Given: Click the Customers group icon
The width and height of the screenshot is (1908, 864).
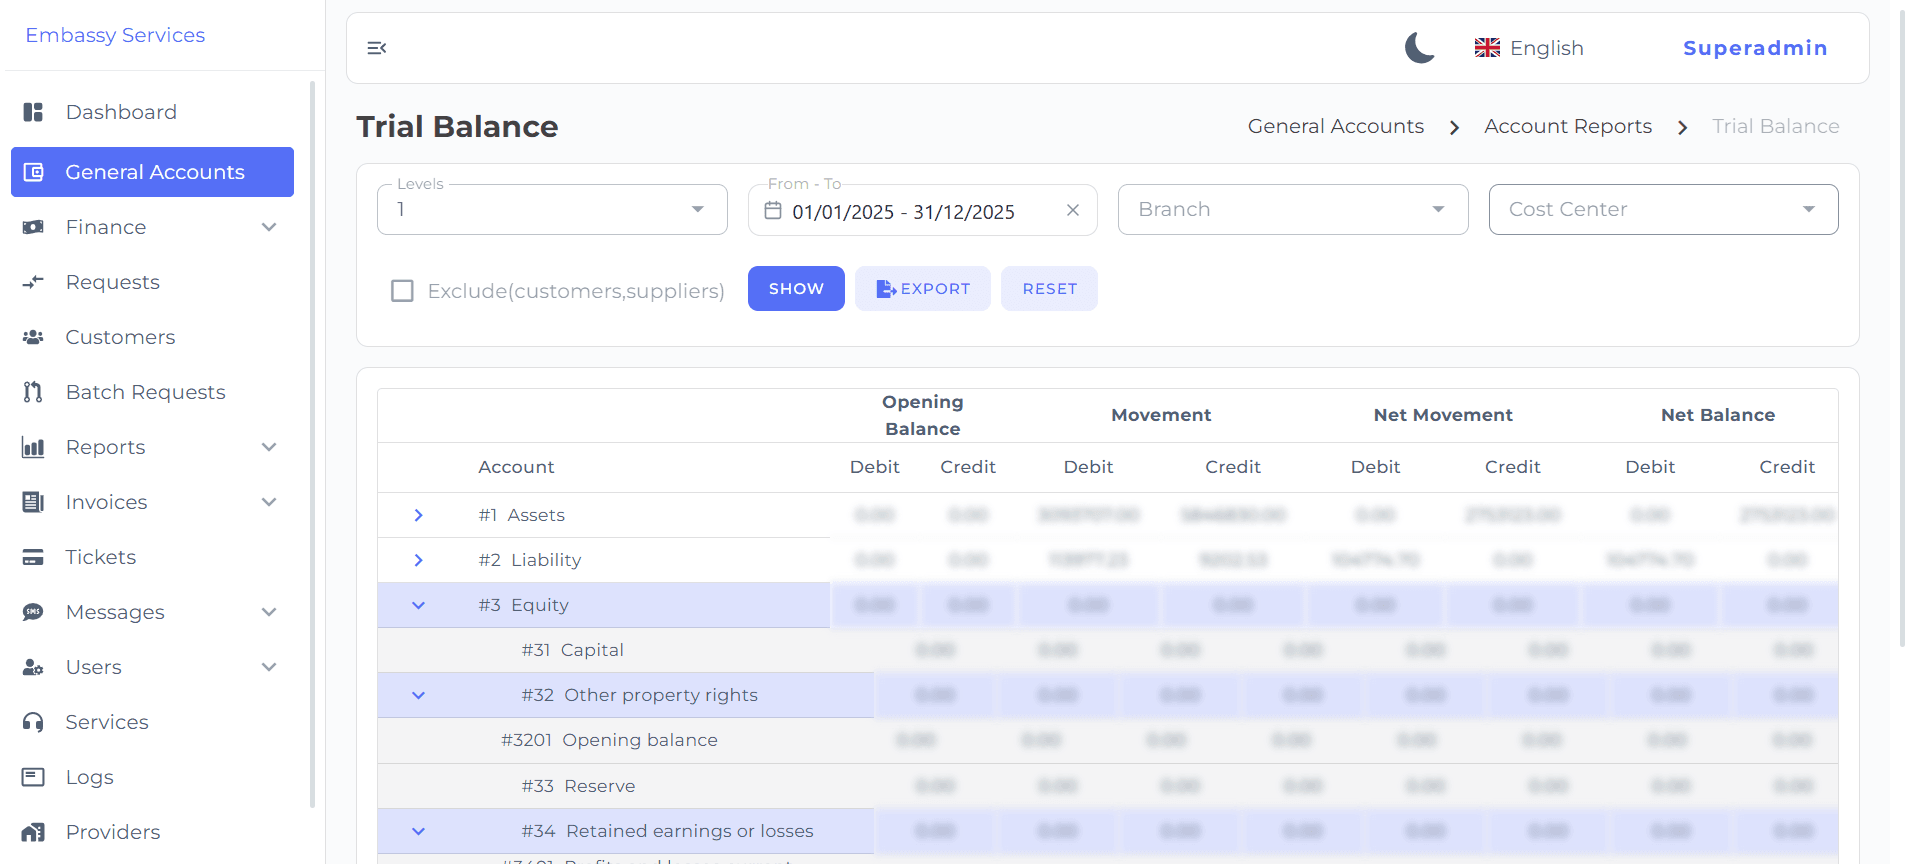Looking at the screenshot, I should (33, 337).
